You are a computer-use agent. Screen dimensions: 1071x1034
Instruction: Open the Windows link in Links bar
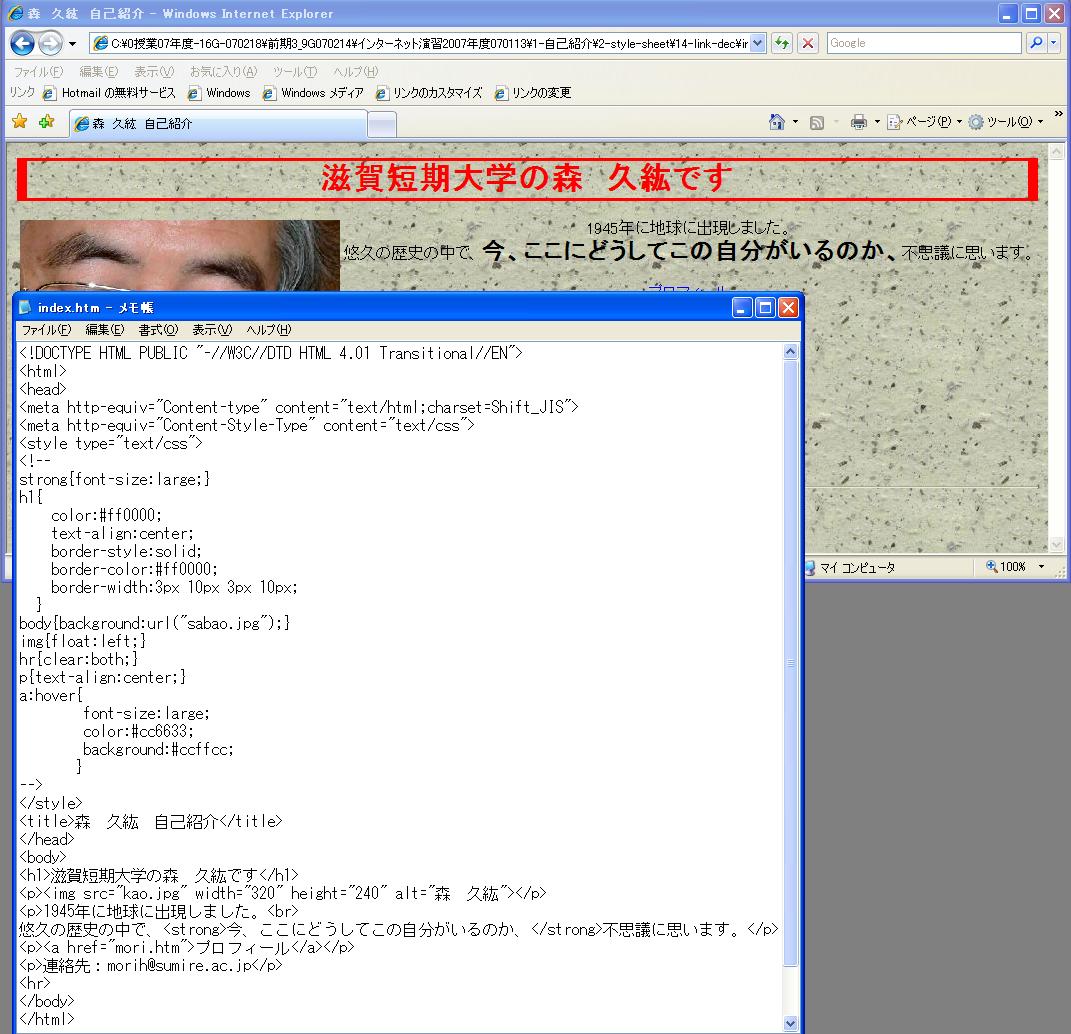[219, 93]
